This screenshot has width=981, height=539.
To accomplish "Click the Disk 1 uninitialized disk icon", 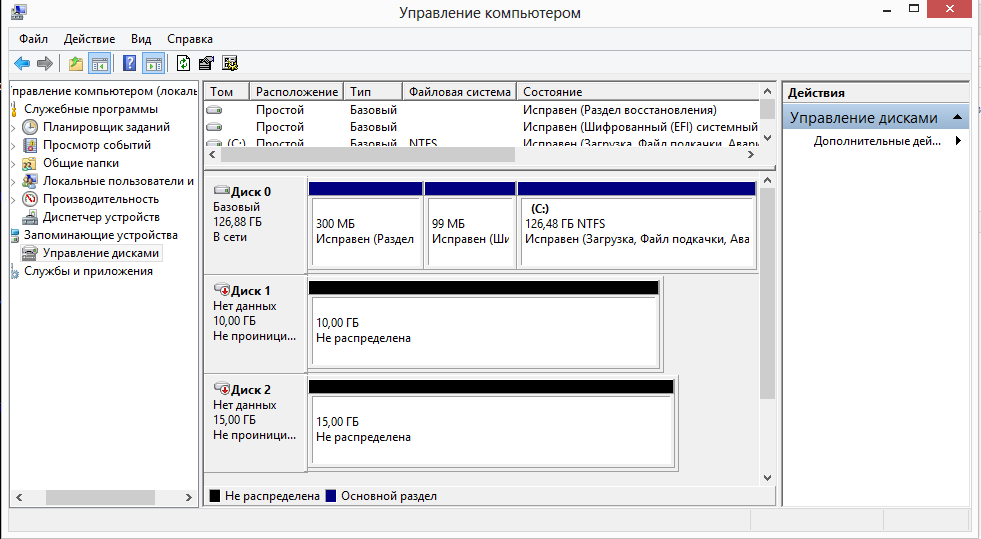I will pyautogui.click(x=221, y=290).
